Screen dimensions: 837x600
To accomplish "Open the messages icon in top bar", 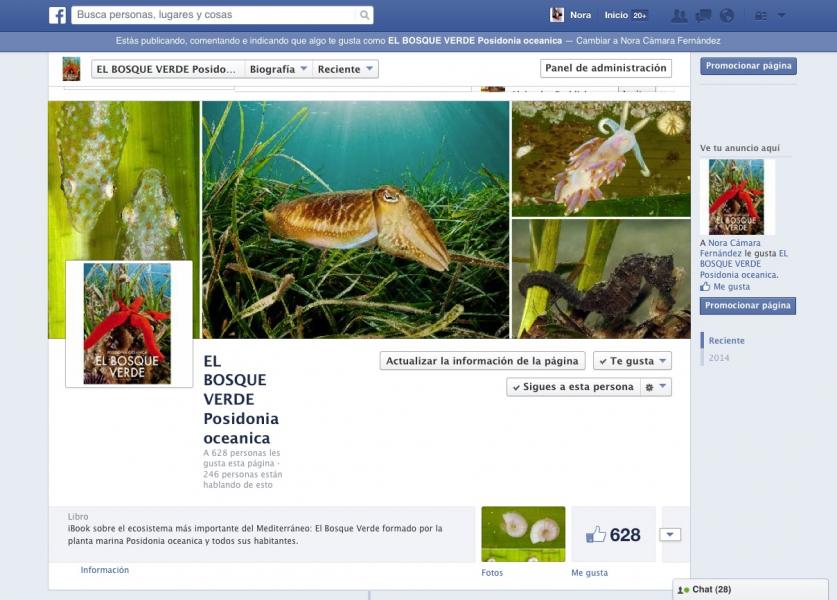I will pyautogui.click(x=704, y=15).
